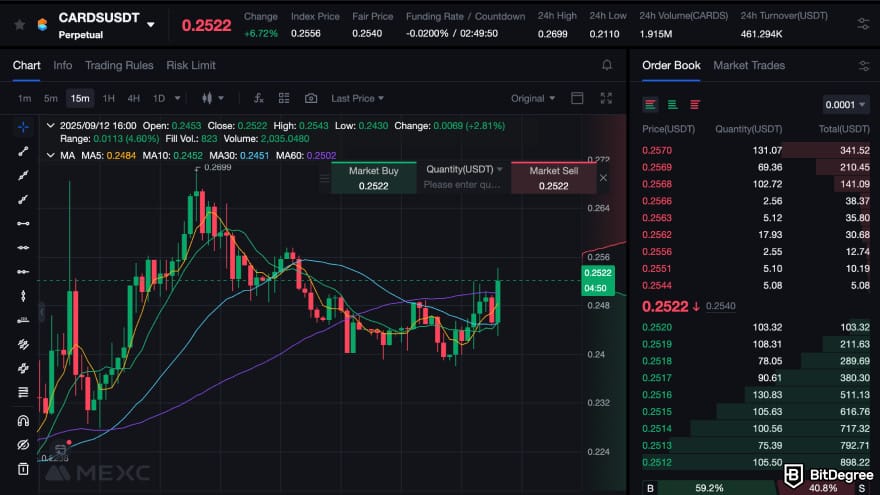The width and height of the screenshot is (880, 495).
Task: Grab the quick order panel drag handle
Action: click(x=324, y=178)
